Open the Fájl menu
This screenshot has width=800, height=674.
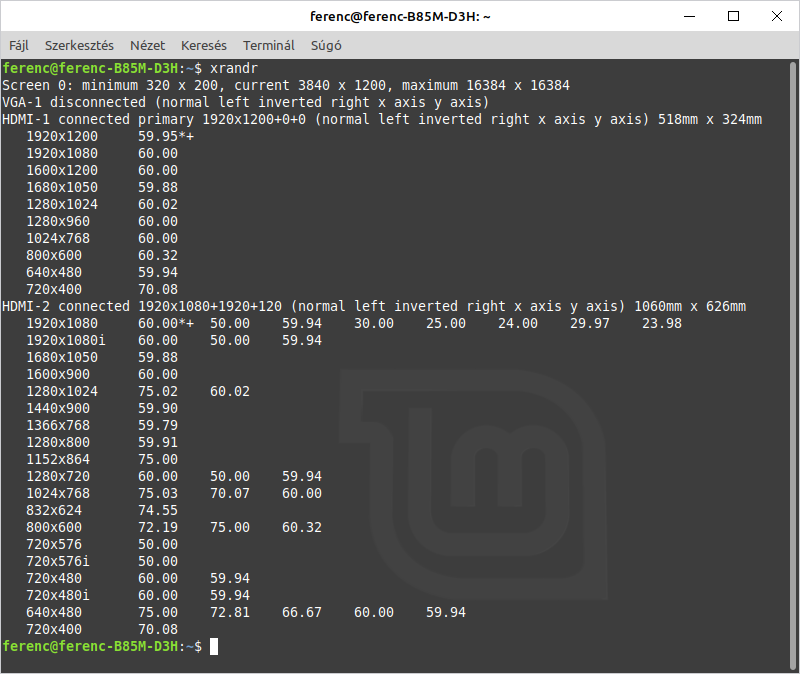coord(19,45)
